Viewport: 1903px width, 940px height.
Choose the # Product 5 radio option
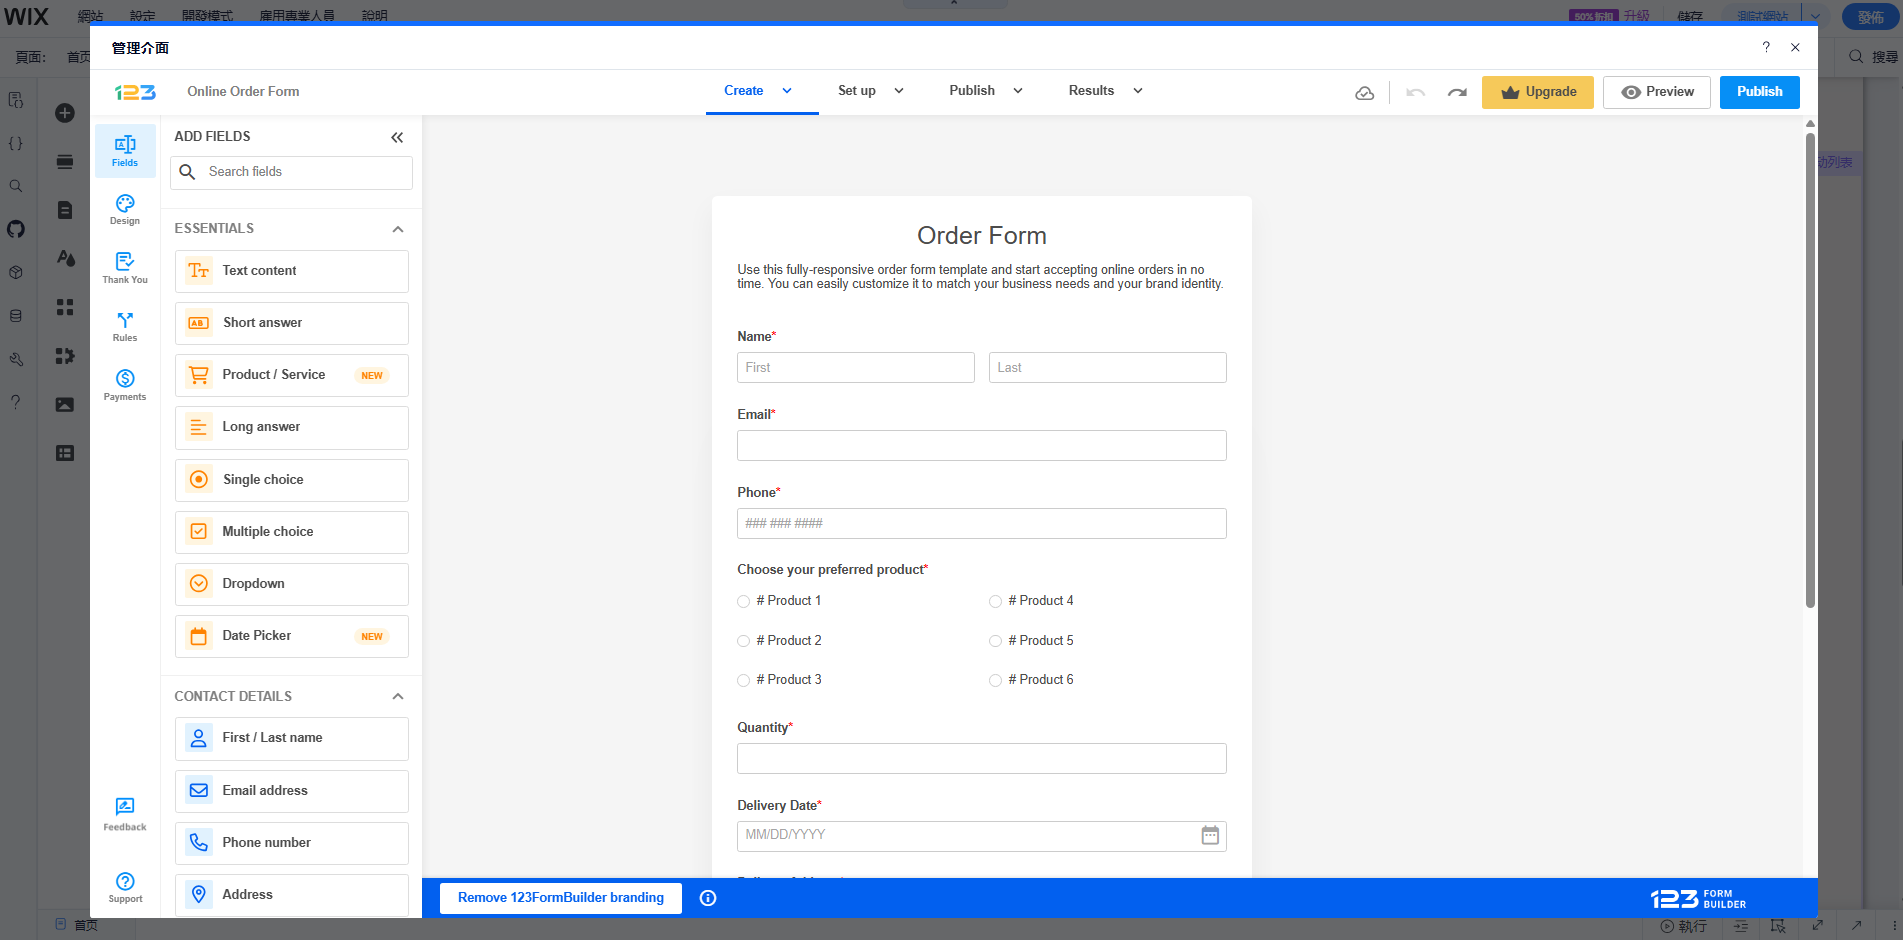point(996,642)
